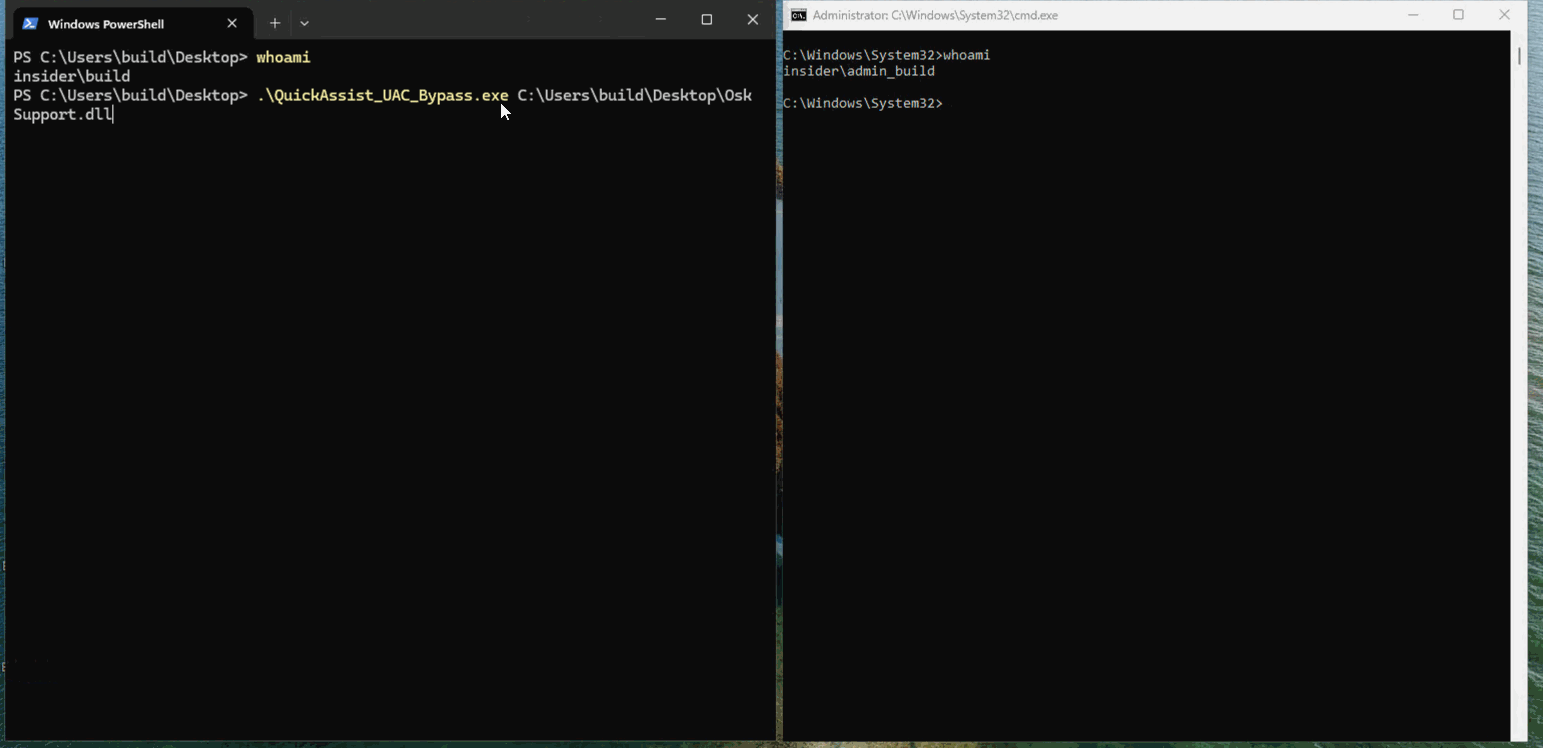Maximize the Administrator cmd.exe window

(x=1459, y=15)
